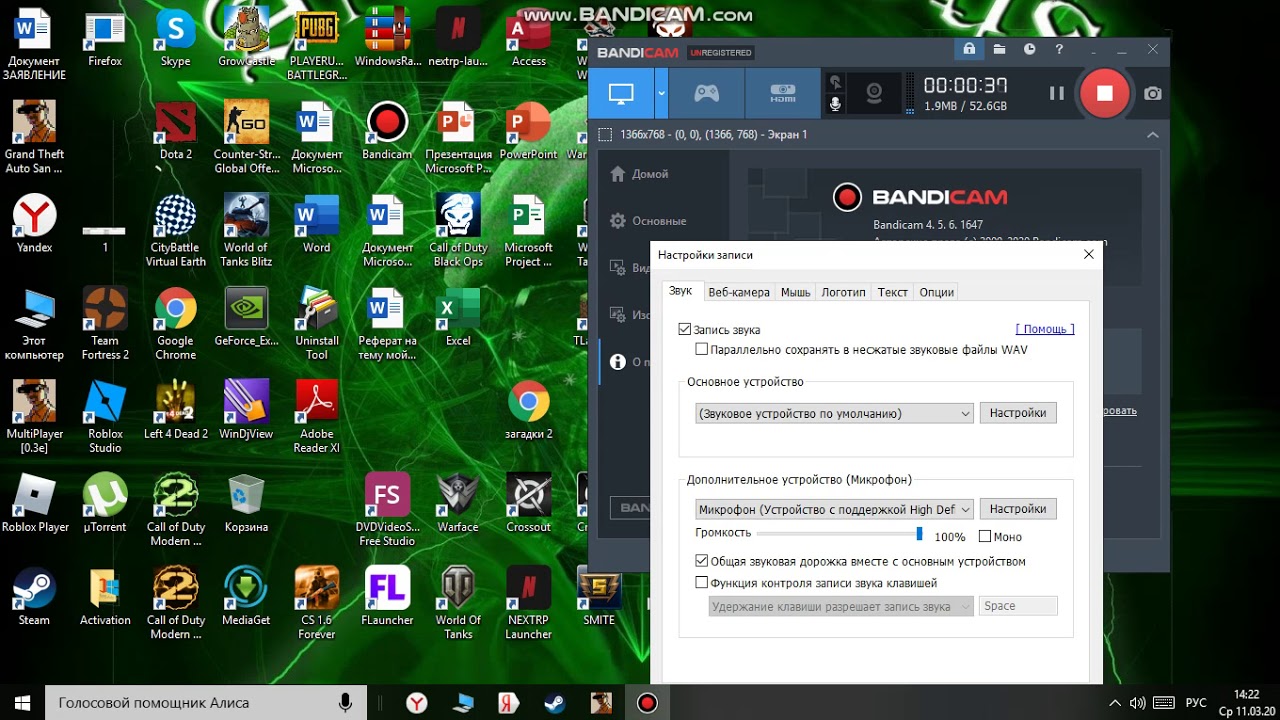Open the taskbar clock showing 14:22

point(1246,703)
